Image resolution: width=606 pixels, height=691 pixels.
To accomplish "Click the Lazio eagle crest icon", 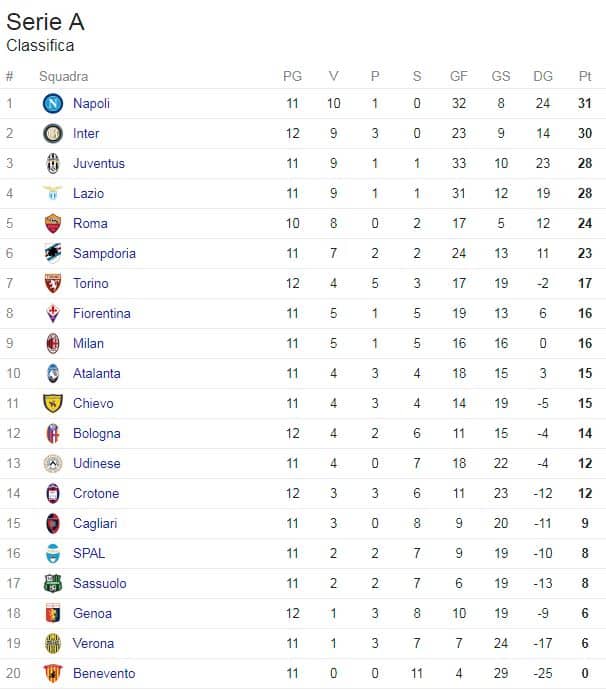I will [53, 193].
